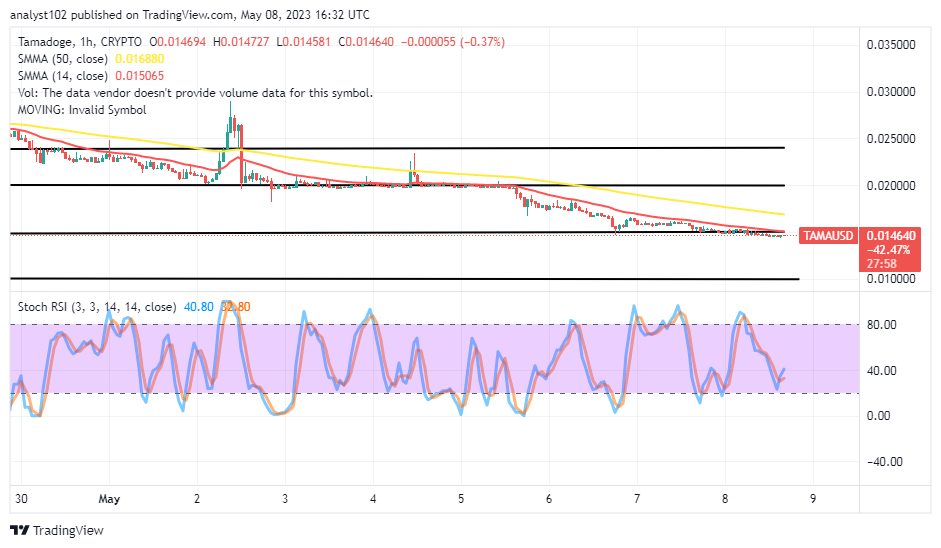Click the TradingView brand text link
The width and height of the screenshot is (941, 548).
pos(68,531)
